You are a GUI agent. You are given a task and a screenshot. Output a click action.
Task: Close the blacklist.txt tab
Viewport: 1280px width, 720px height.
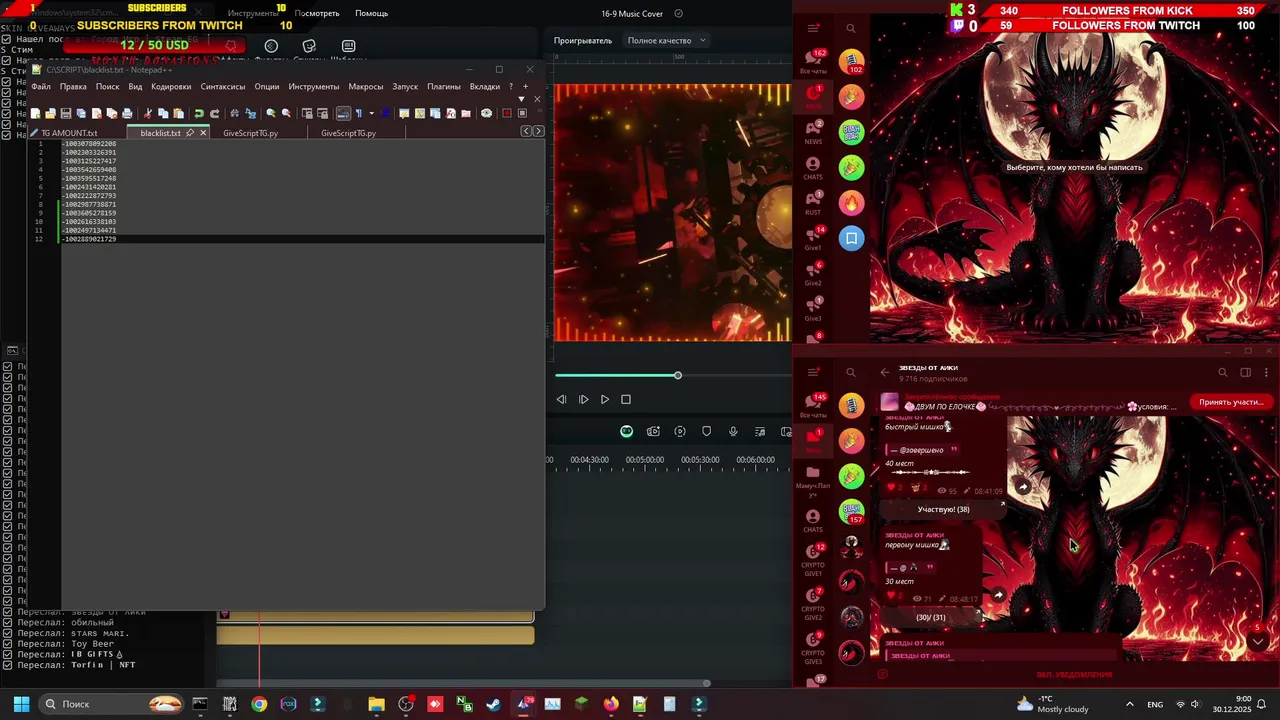pyautogui.click(x=203, y=133)
